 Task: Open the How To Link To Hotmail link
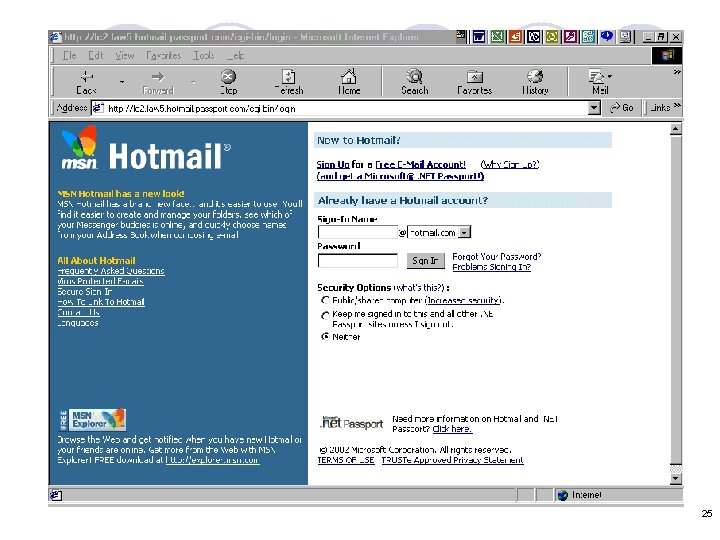click(101, 302)
